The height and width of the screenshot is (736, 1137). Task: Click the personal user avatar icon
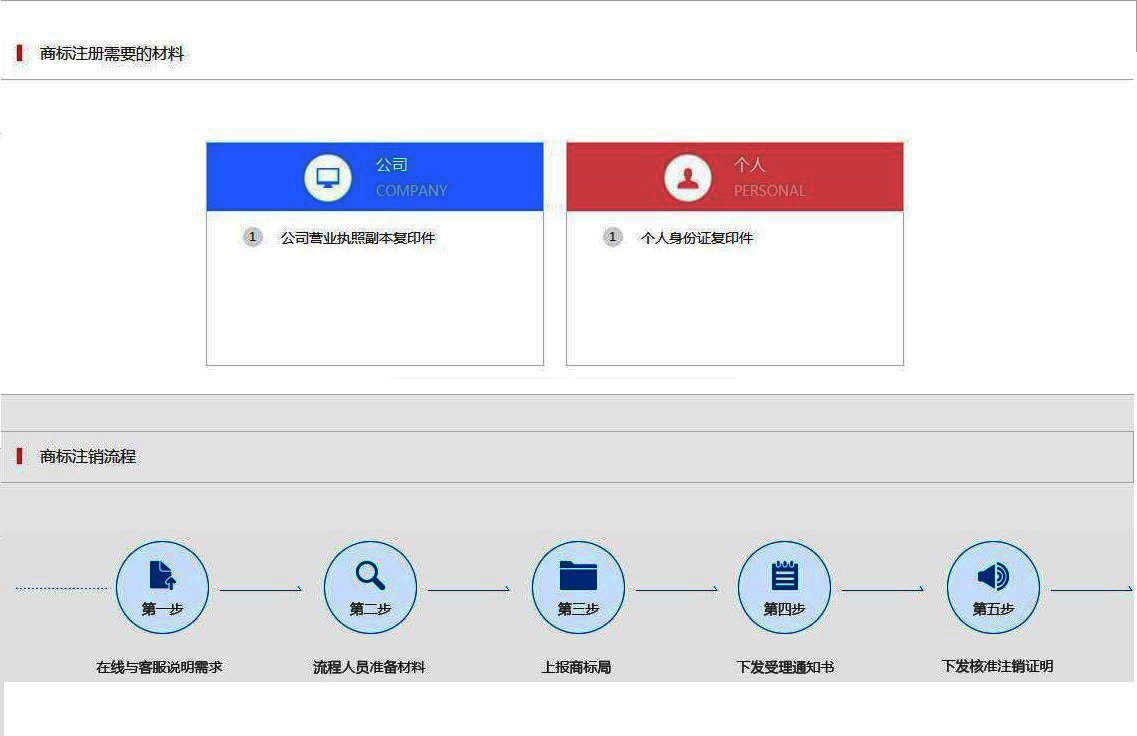(x=688, y=178)
